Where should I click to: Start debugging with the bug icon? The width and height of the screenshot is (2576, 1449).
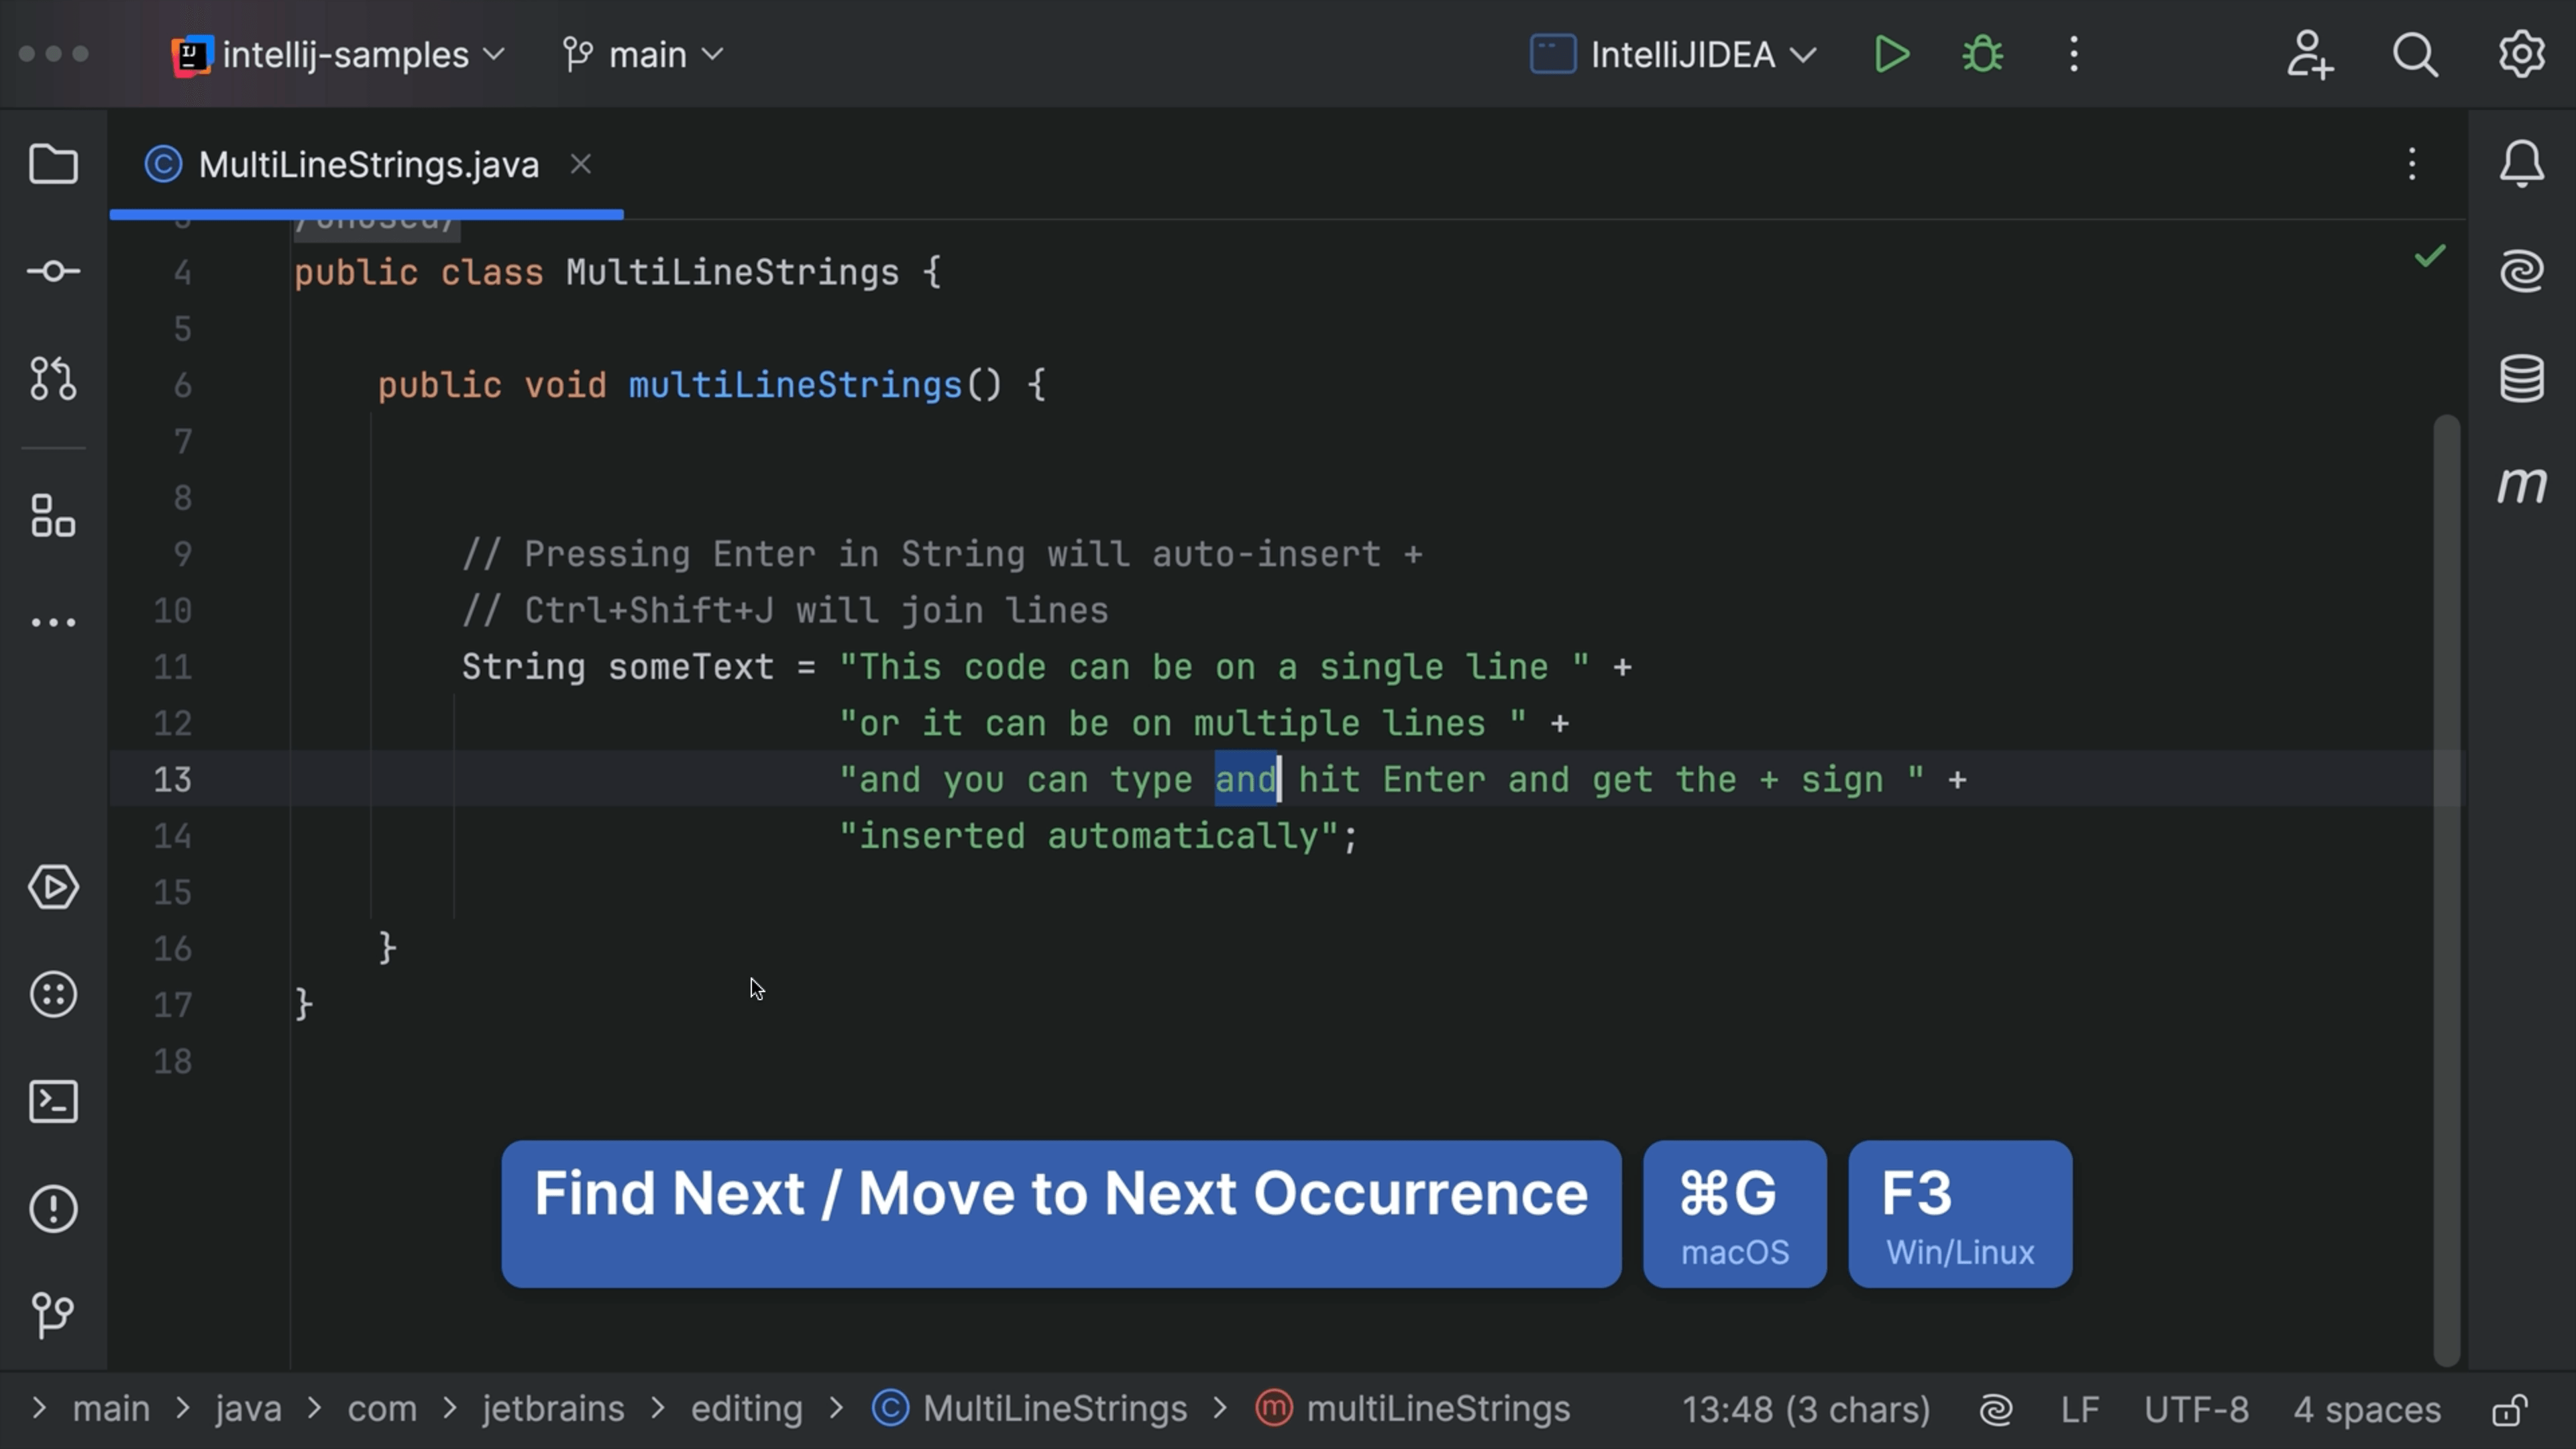[1982, 55]
